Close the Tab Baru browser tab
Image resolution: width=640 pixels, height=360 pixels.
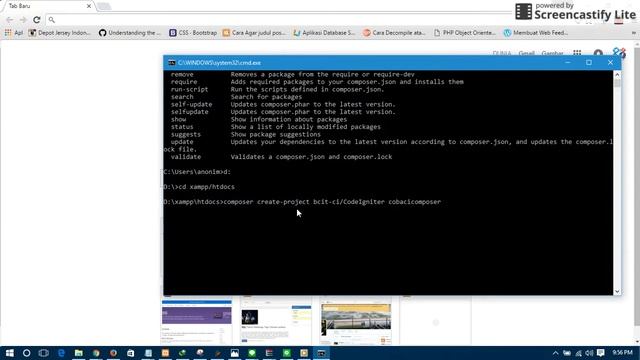click(89, 6)
